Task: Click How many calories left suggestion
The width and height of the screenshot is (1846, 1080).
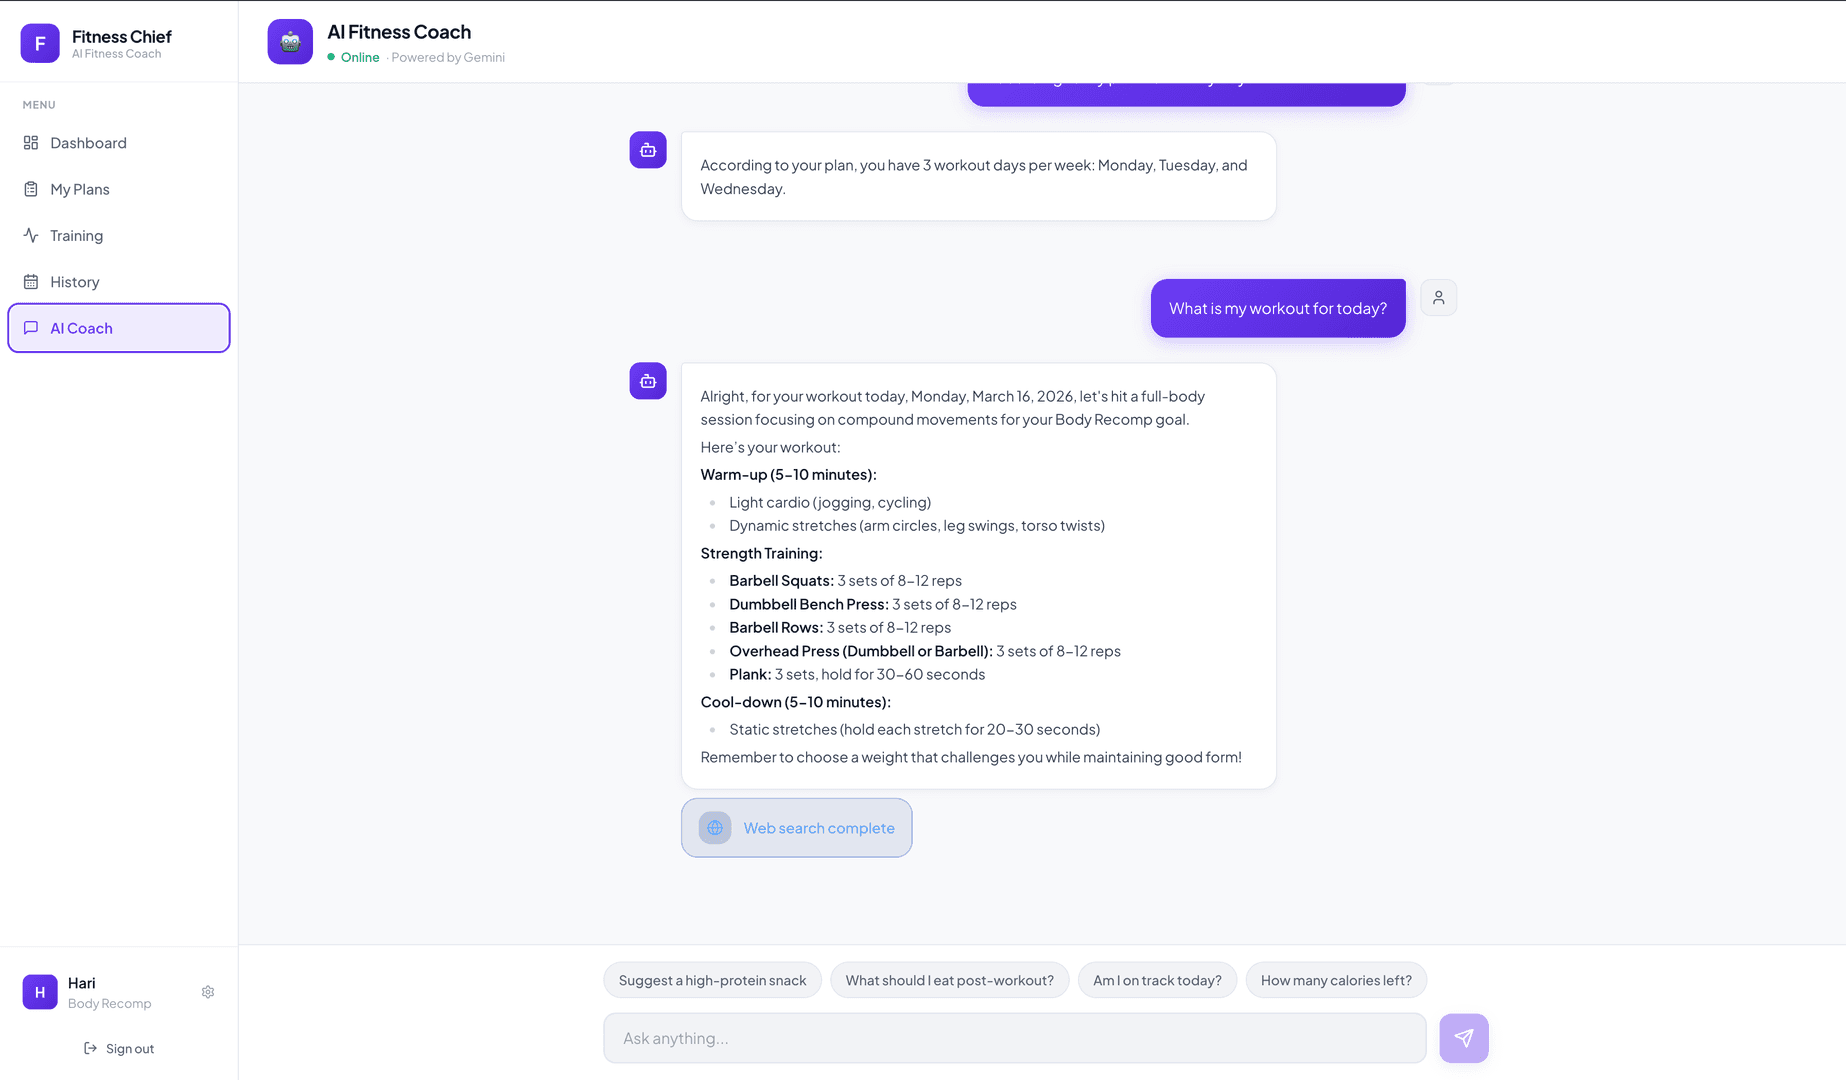Action: point(1336,980)
